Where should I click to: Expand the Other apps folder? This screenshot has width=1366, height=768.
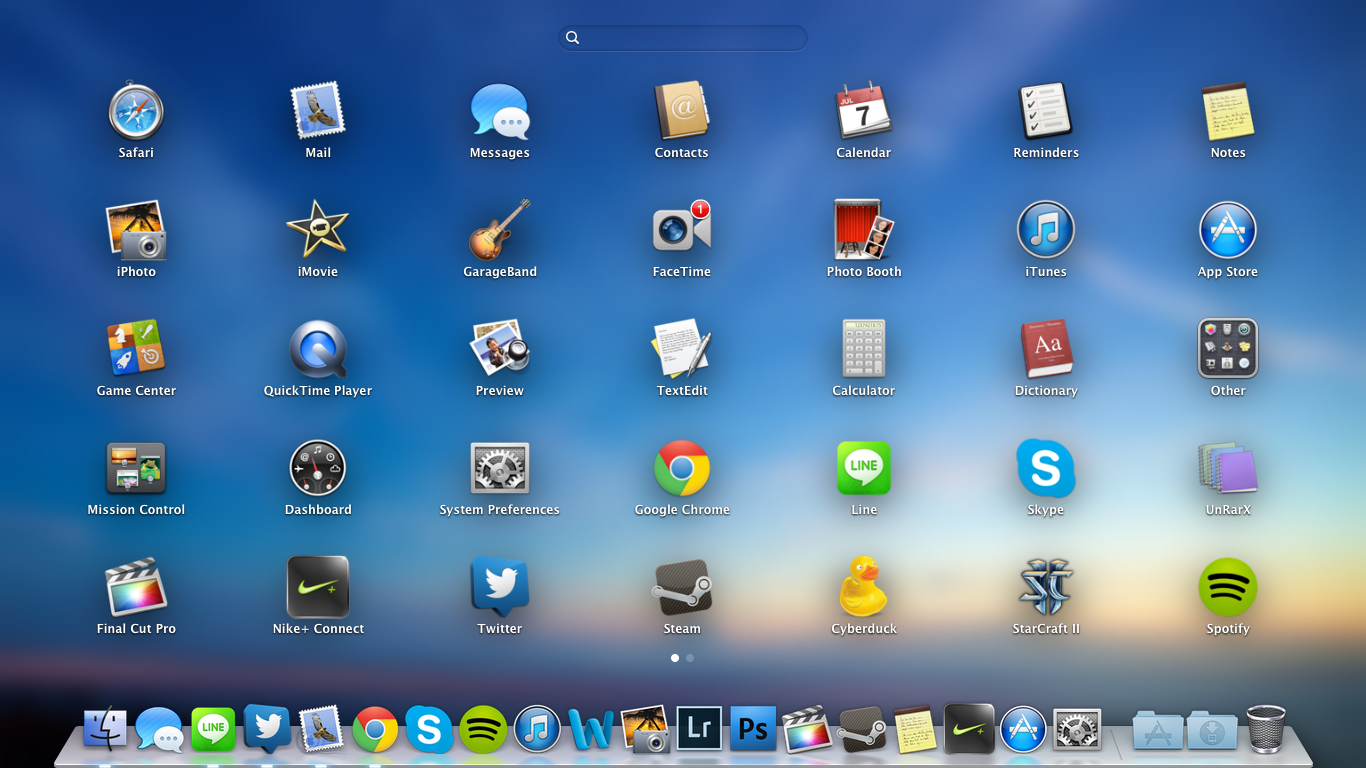1228,349
